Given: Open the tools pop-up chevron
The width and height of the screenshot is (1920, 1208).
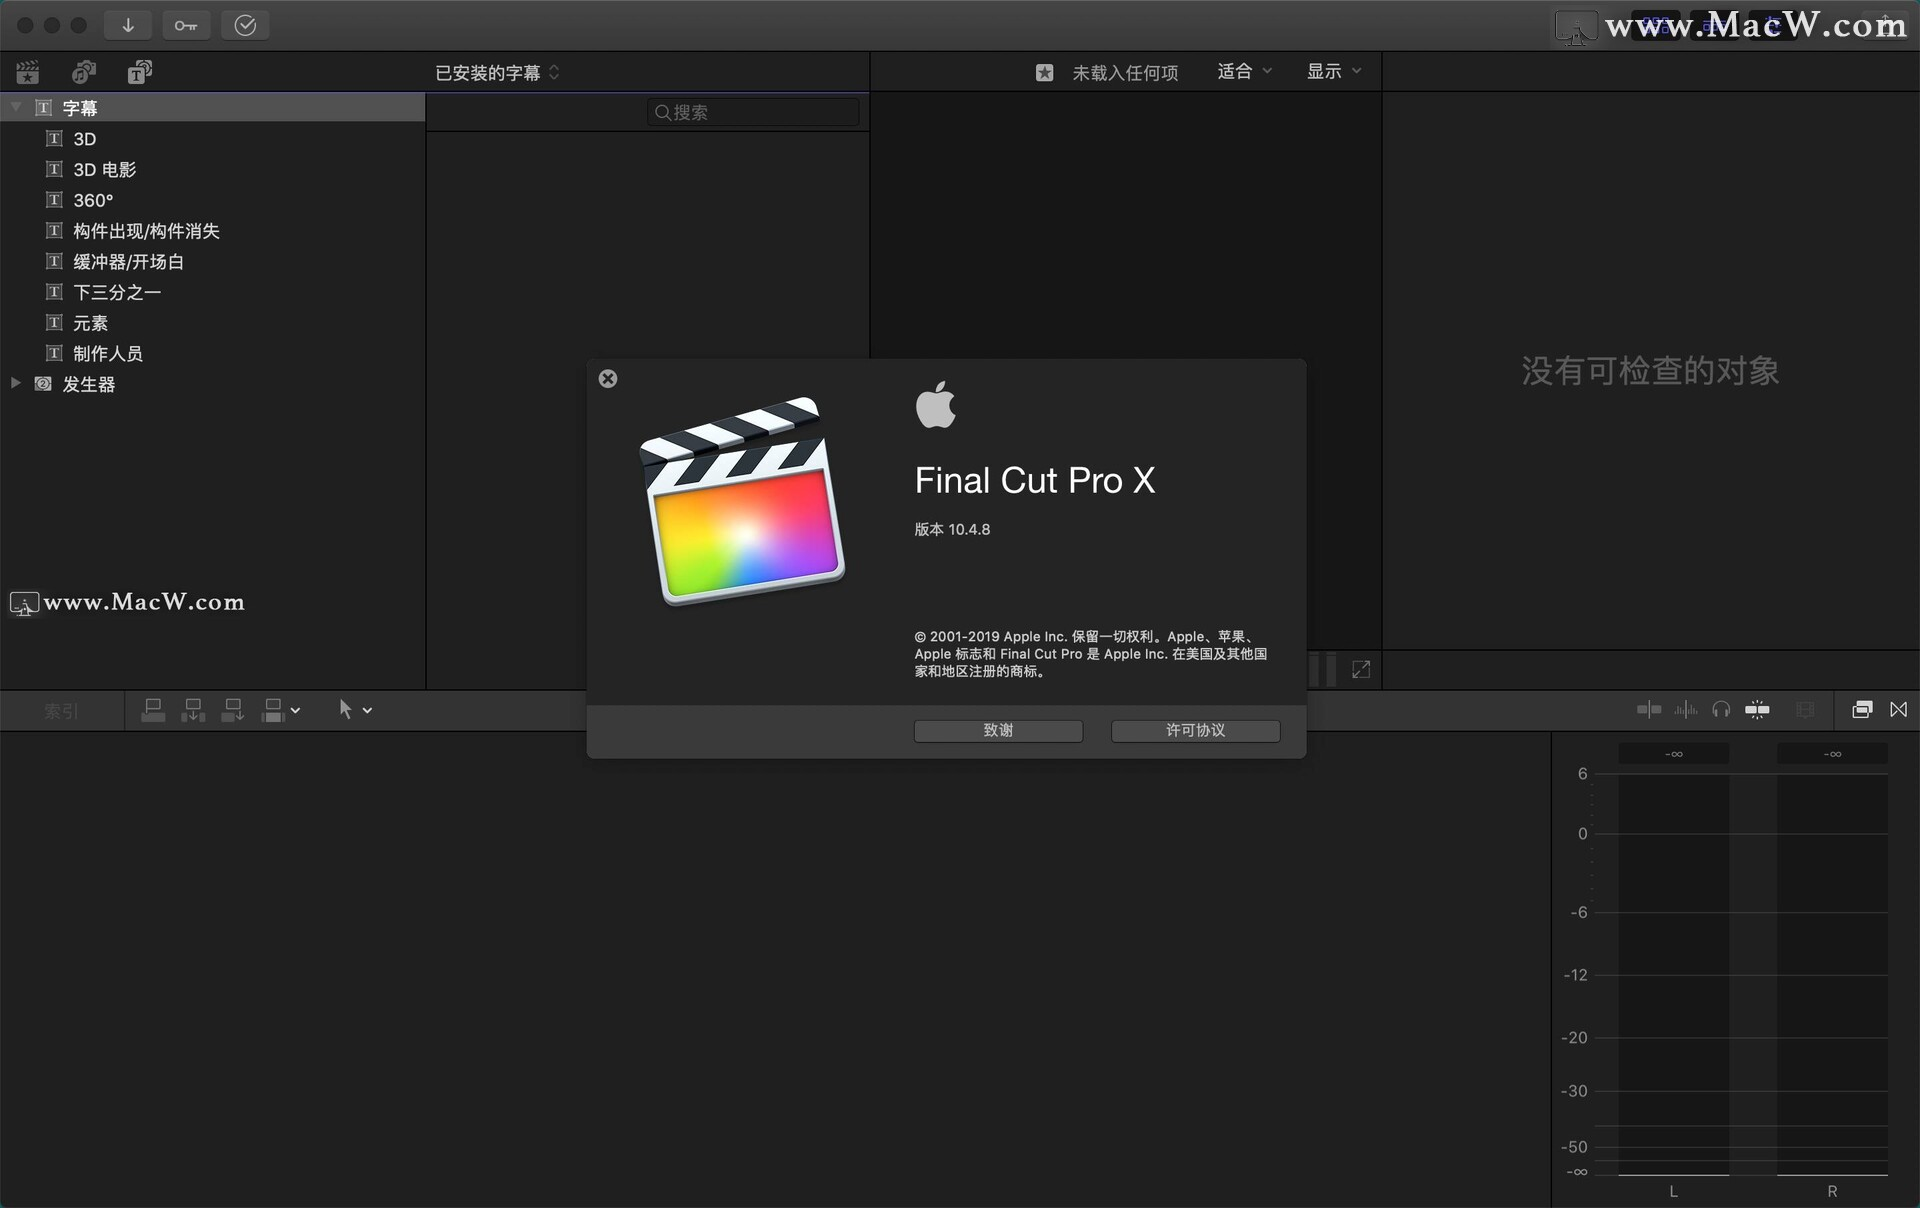Looking at the screenshot, I should 367,710.
